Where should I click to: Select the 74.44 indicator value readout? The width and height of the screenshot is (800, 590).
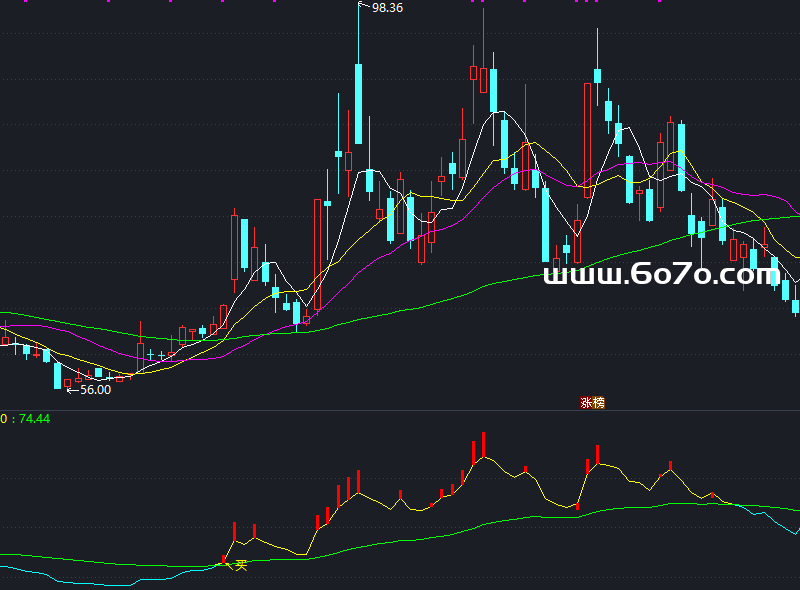(x=34, y=419)
